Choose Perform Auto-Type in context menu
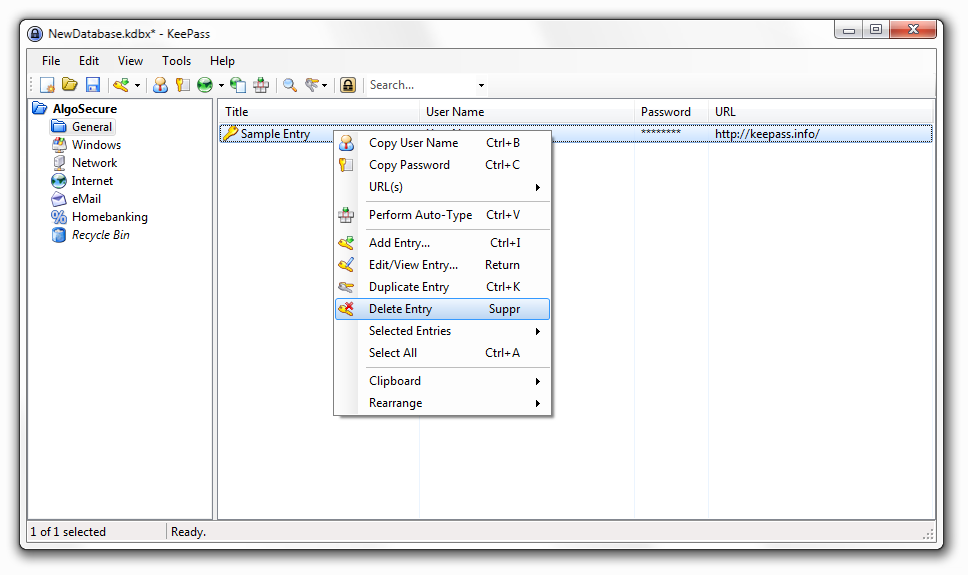 click(442, 215)
